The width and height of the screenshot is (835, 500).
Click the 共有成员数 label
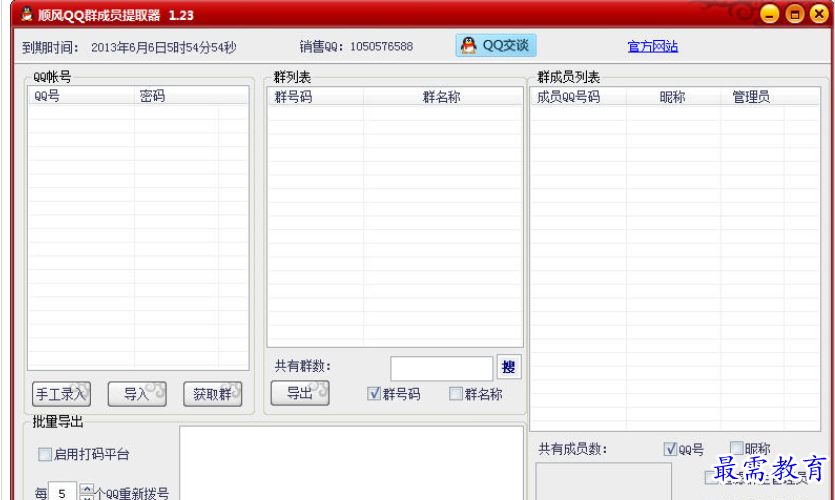coord(572,449)
